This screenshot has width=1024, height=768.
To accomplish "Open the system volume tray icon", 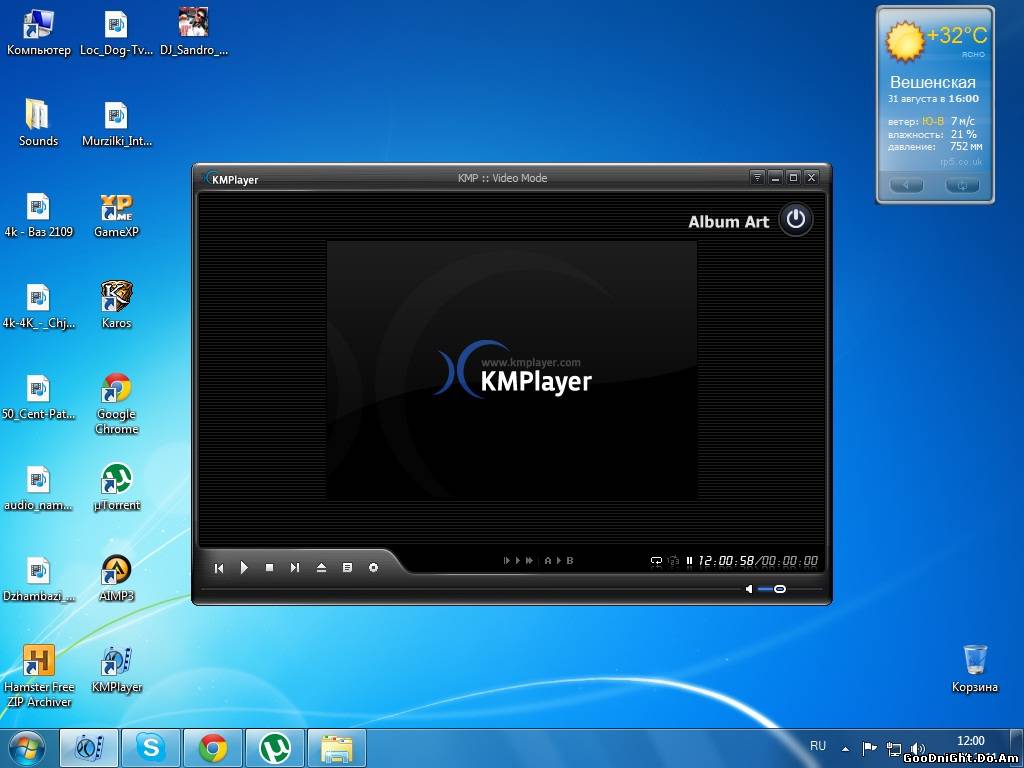I will pyautogui.click(x=917, y=749).
